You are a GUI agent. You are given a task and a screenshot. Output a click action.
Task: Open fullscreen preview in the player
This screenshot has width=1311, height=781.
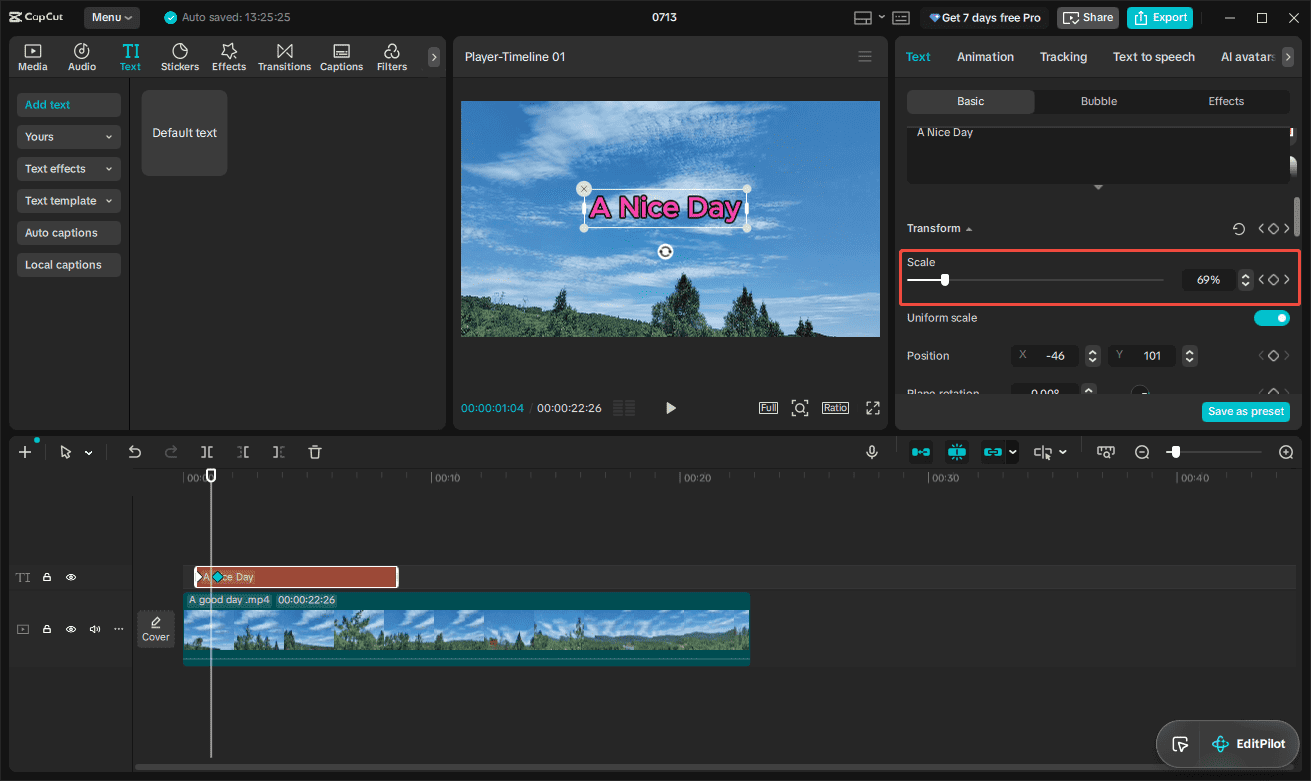(x=873, y=408)
